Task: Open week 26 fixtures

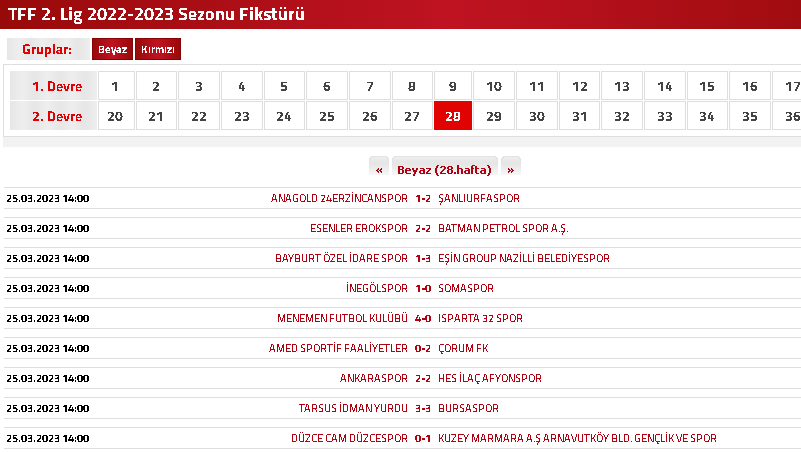Action: (x=370, y=116)
